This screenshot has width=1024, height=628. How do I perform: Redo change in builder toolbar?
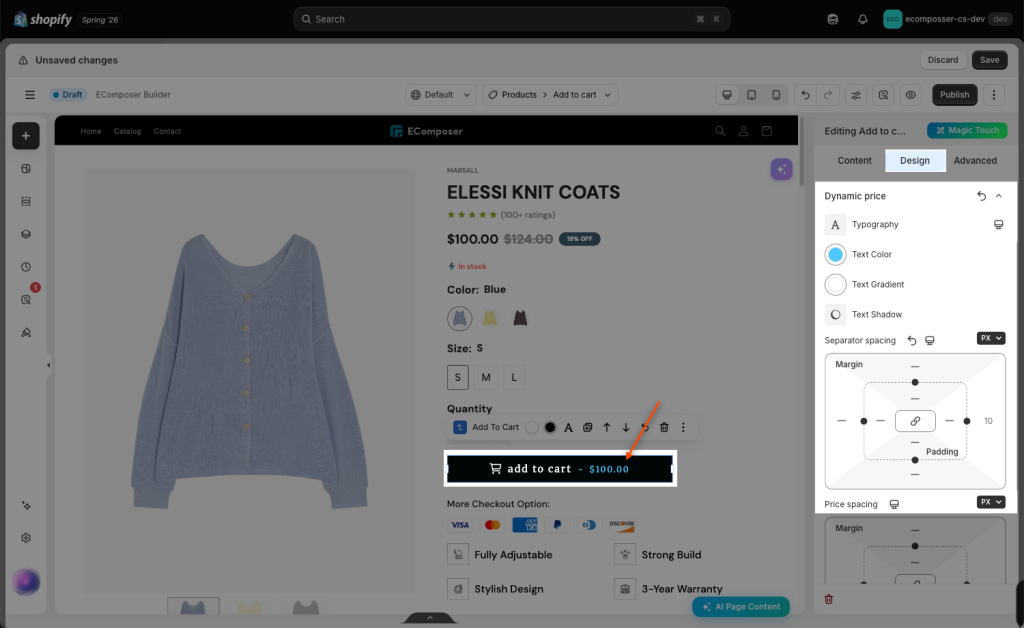828,95
